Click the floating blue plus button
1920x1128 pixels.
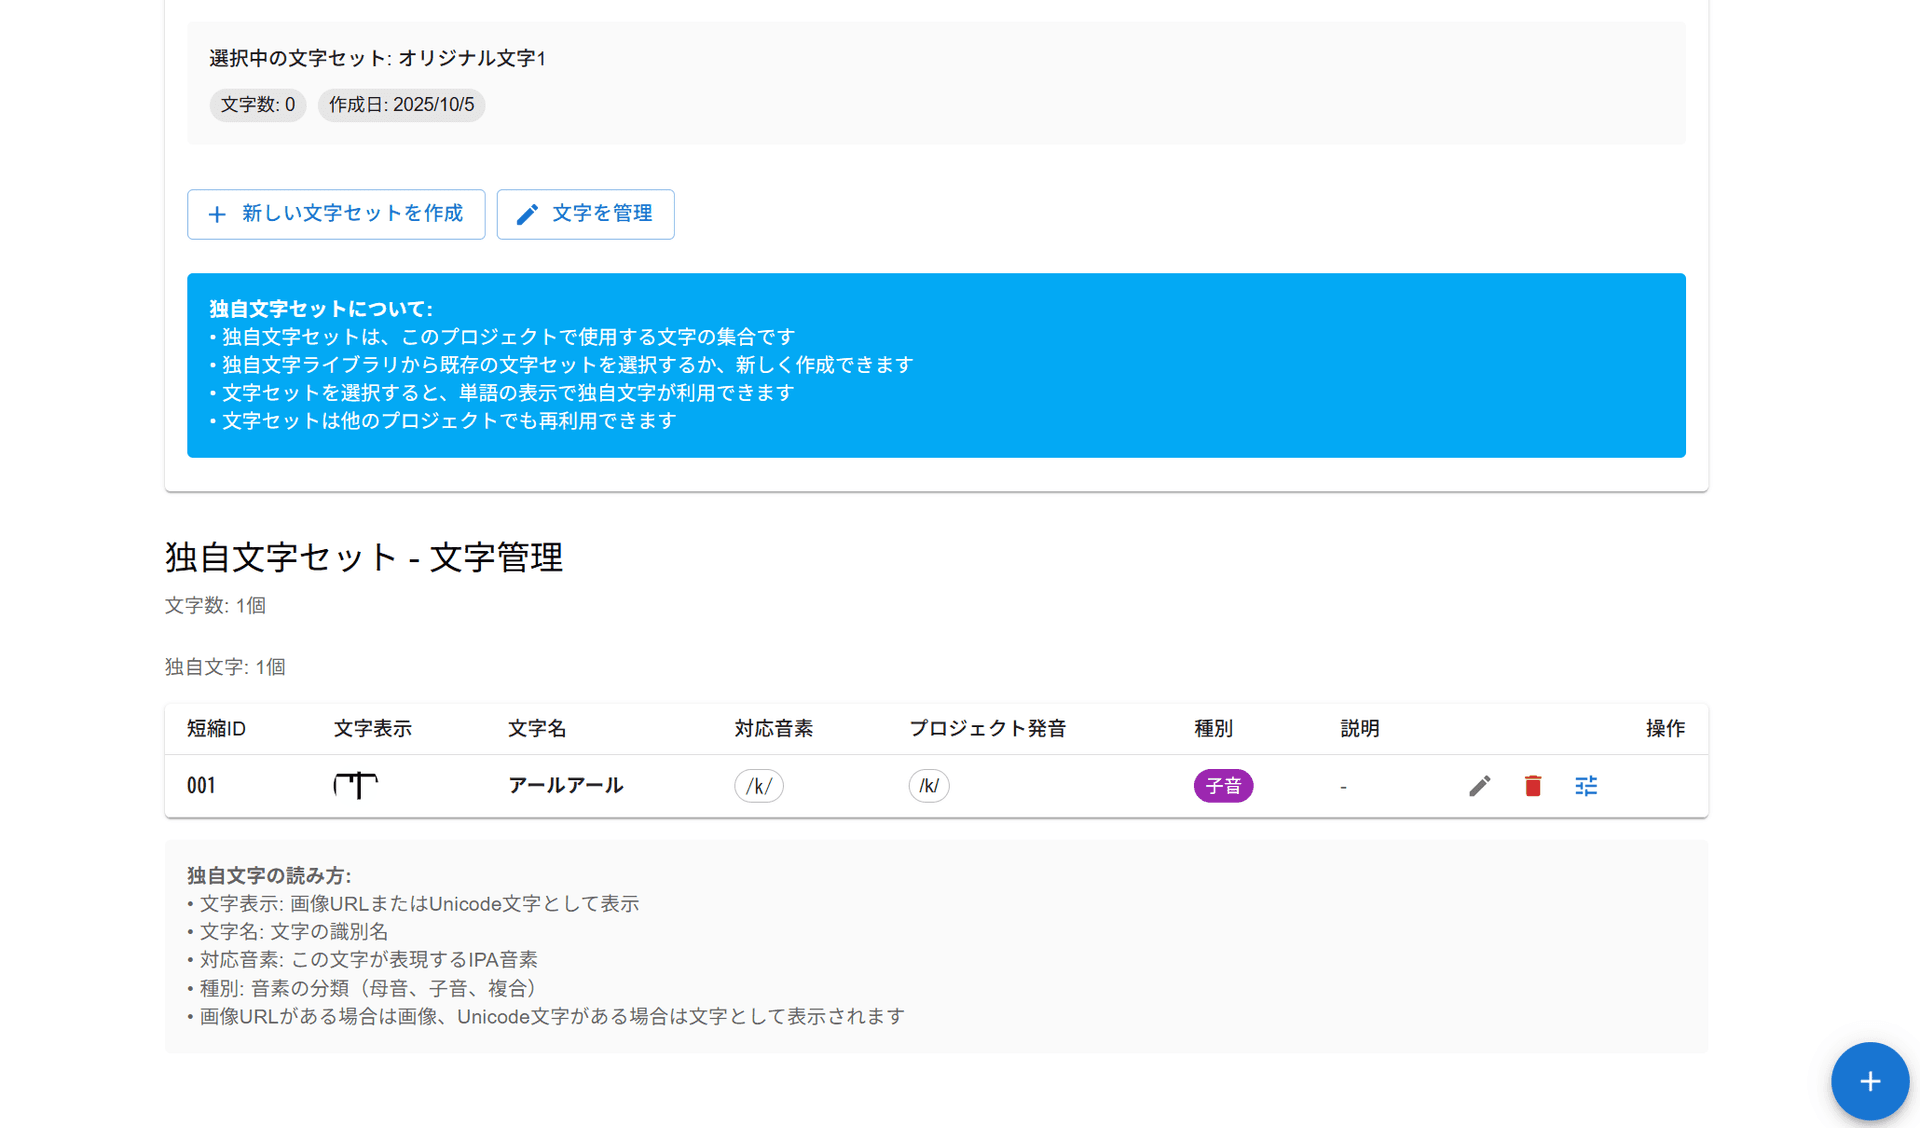pyautogui.click(x=1869, y=1081)
